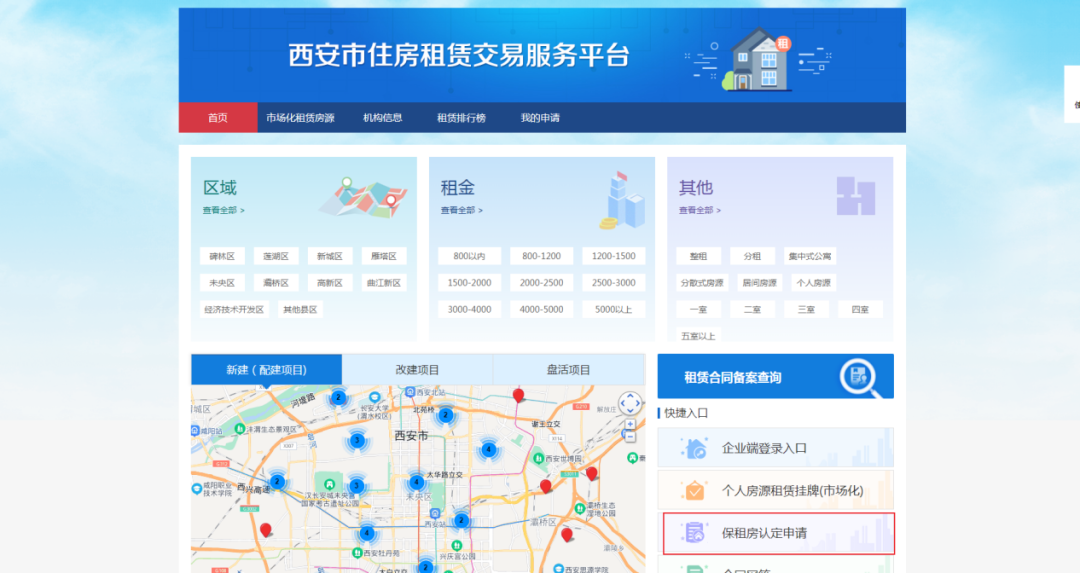The width and height of the screenshot is (1080, 573).
Task: Expand 查看全部 under 租金
Action: pos(461,211)
